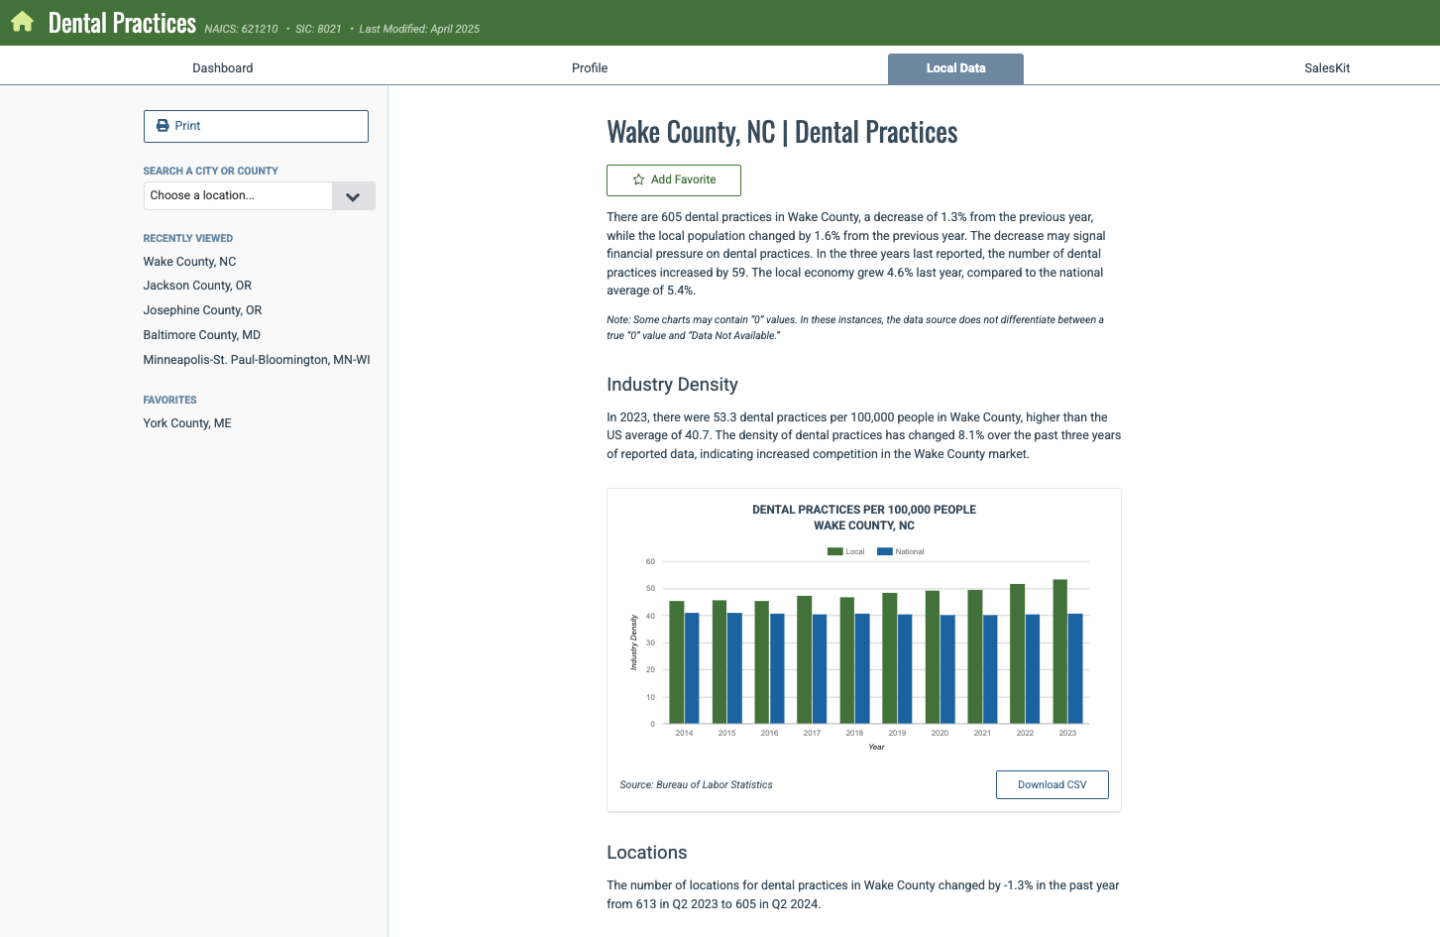Viewport: 1440px width, 937px height.
Task: Open the Choose a location combo box
Action: [x=238, y=196]
